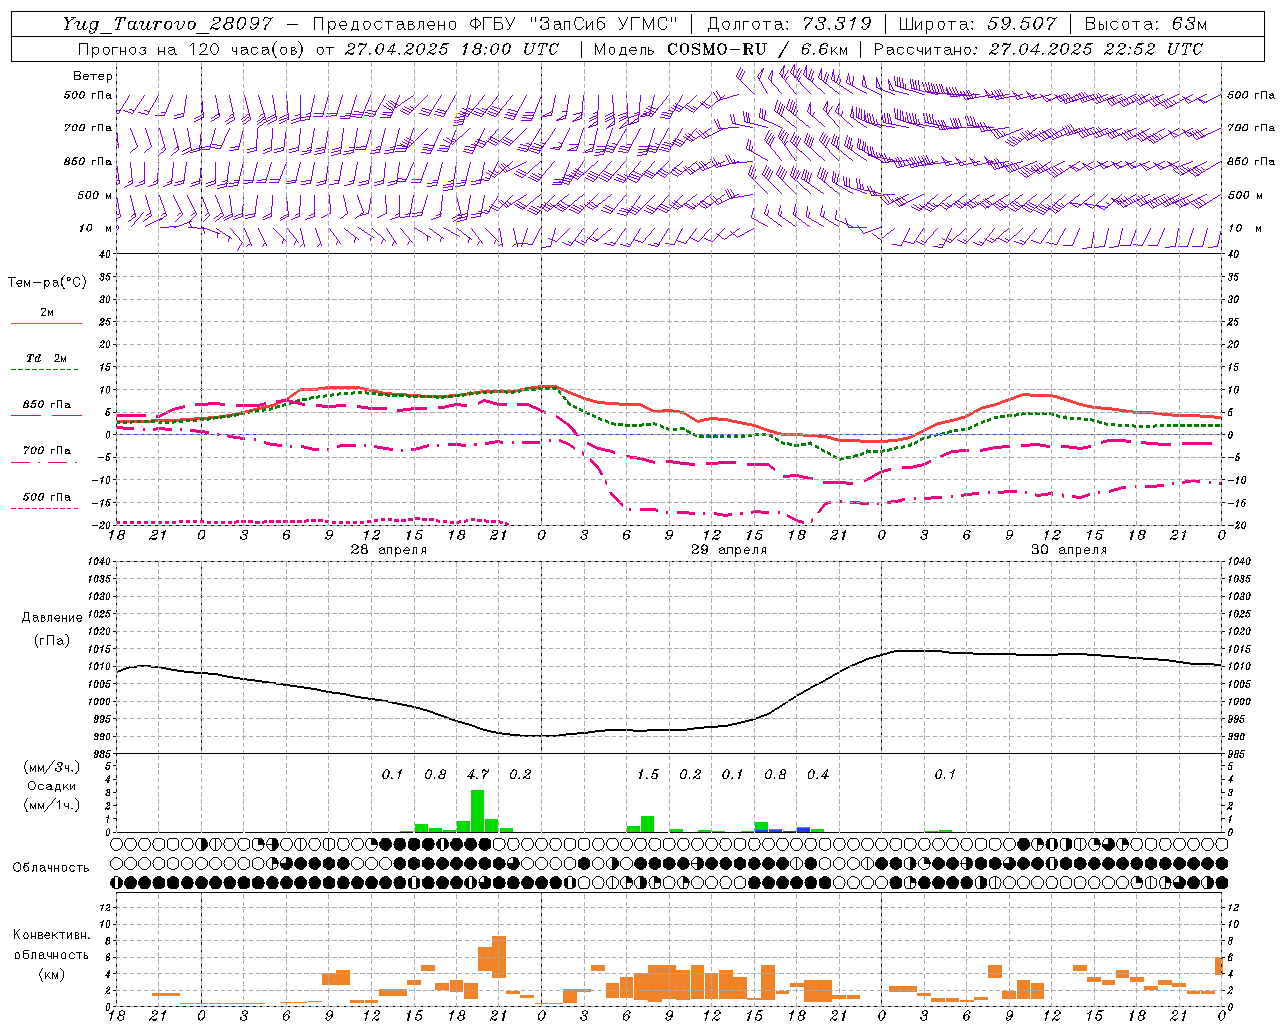Click the tallest orange convective cloud bar
1280x1024 pixels.
(x=499, y=957)
